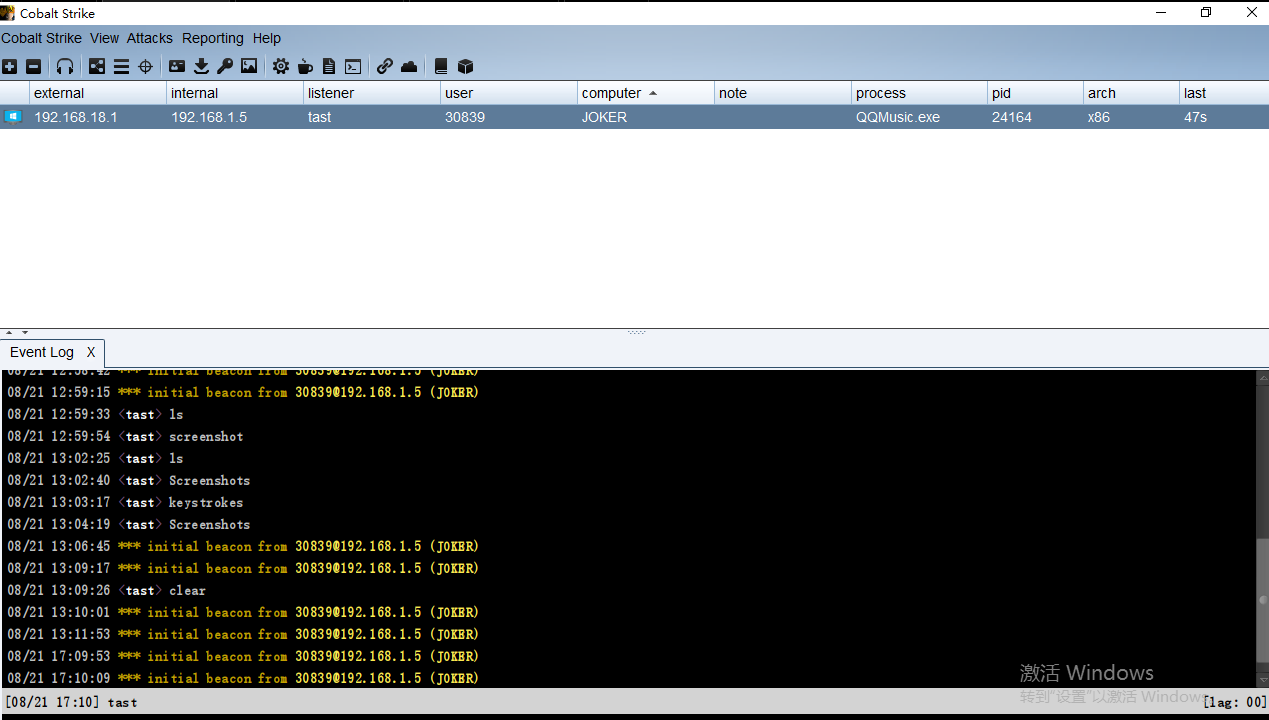Click the coffee cup Java applet icon

click(x=305, y=67)
